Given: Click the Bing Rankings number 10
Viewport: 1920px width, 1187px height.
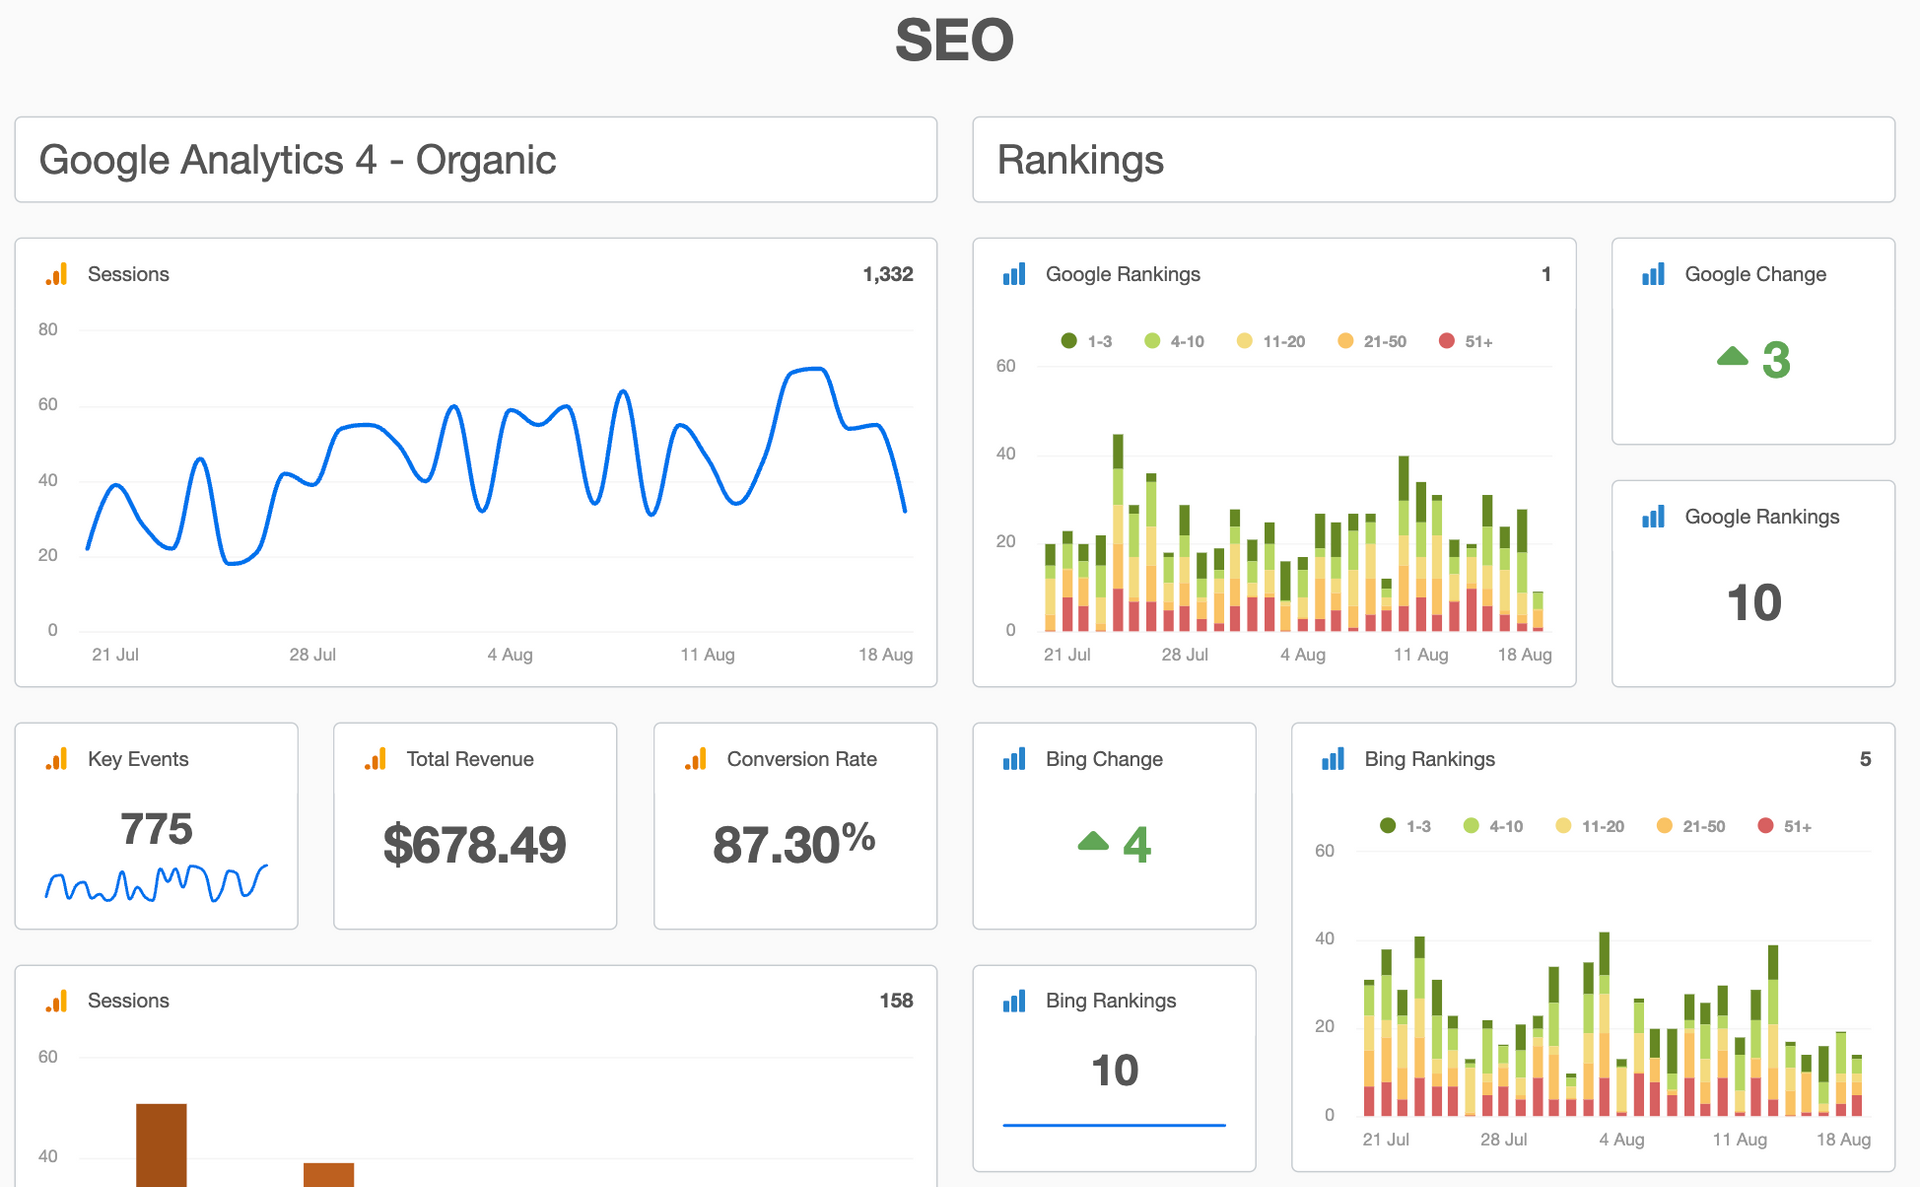Looking at the screenshot, I should tap(1115, 1071).
